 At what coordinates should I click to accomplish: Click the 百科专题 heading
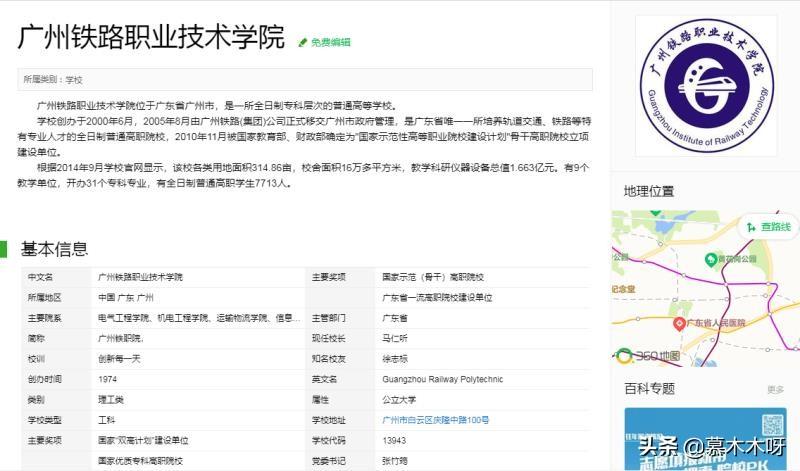click(649, 389)
